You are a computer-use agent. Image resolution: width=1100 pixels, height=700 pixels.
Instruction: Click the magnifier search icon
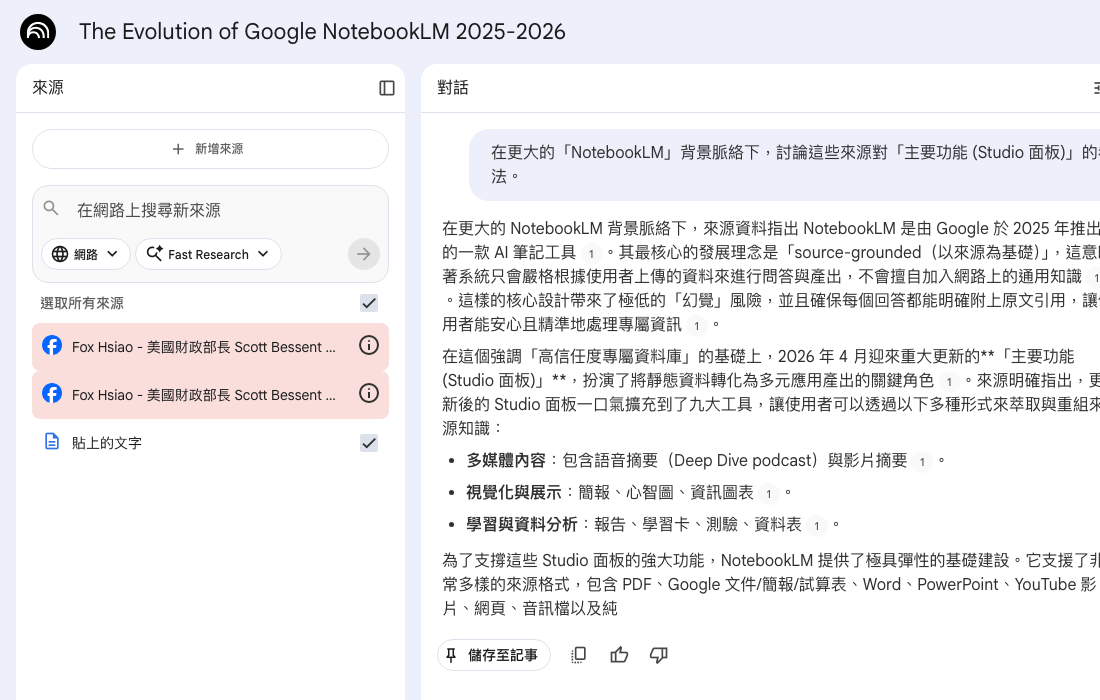point(51,208)
